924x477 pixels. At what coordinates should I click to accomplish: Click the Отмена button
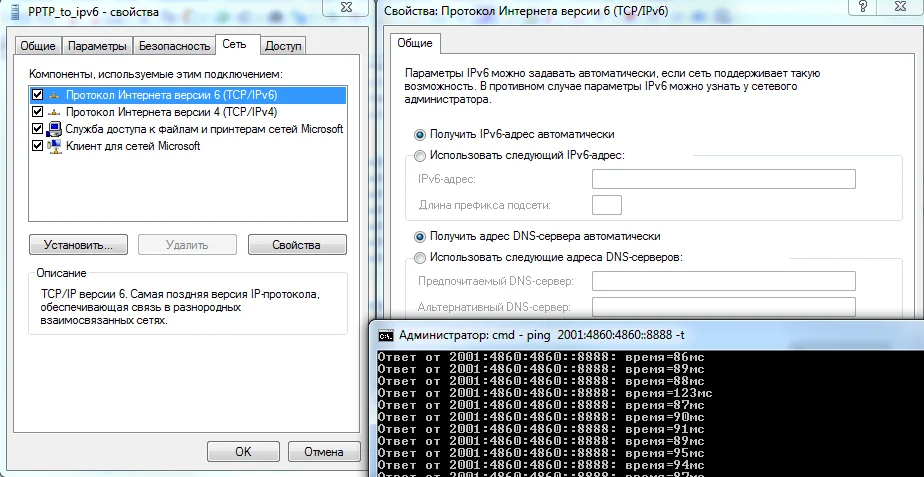pos(324,452)
